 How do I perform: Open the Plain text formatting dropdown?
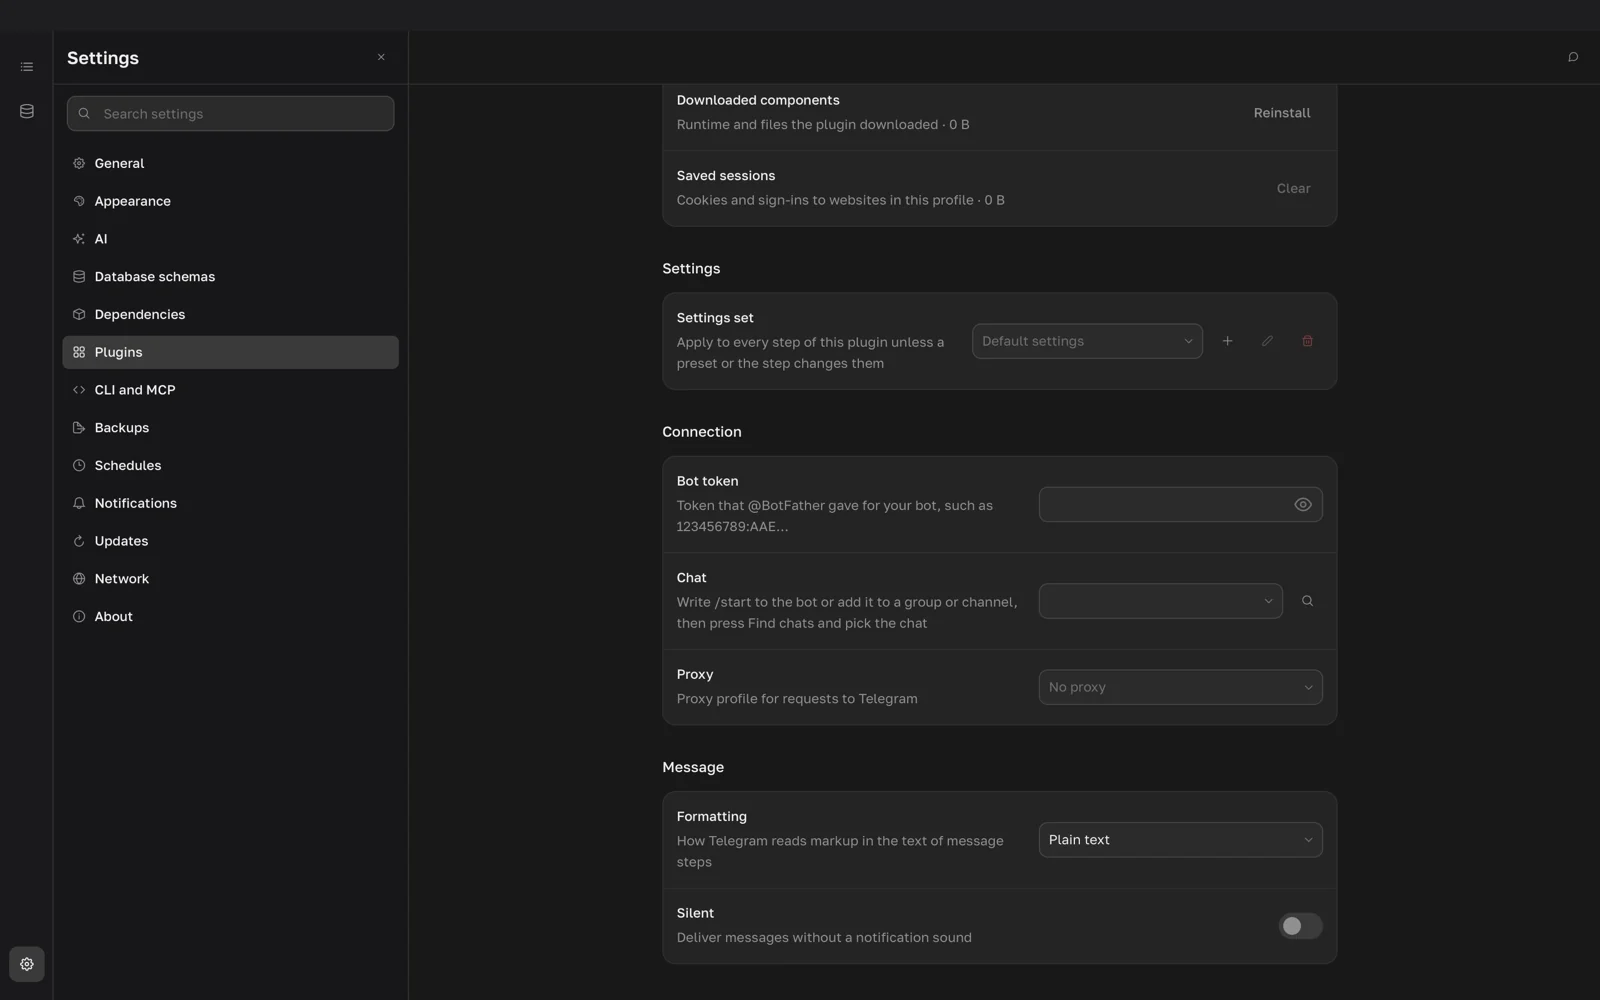coord(1180,840)
